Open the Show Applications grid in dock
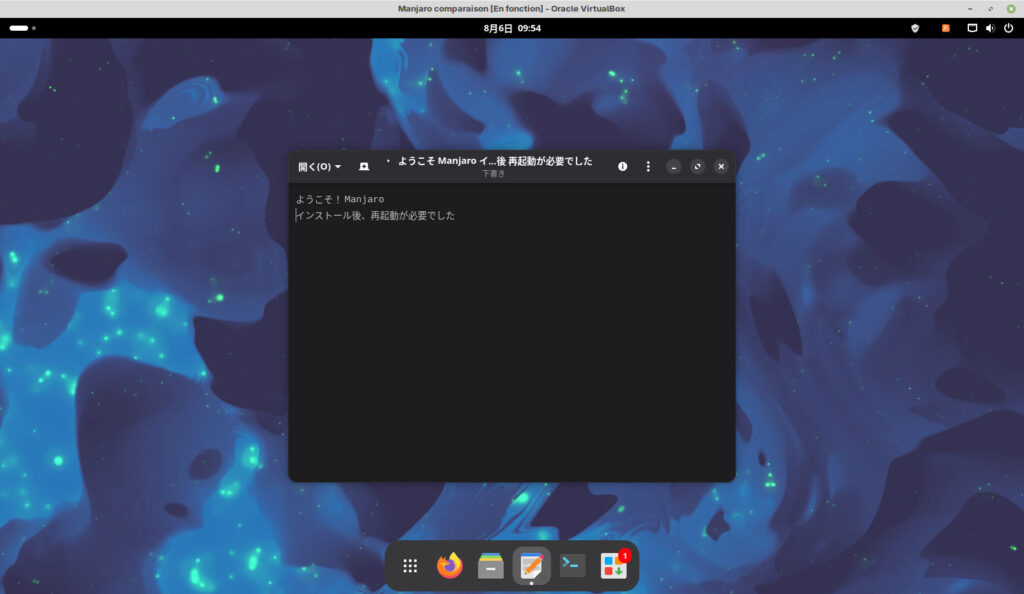 coord(410,566)
